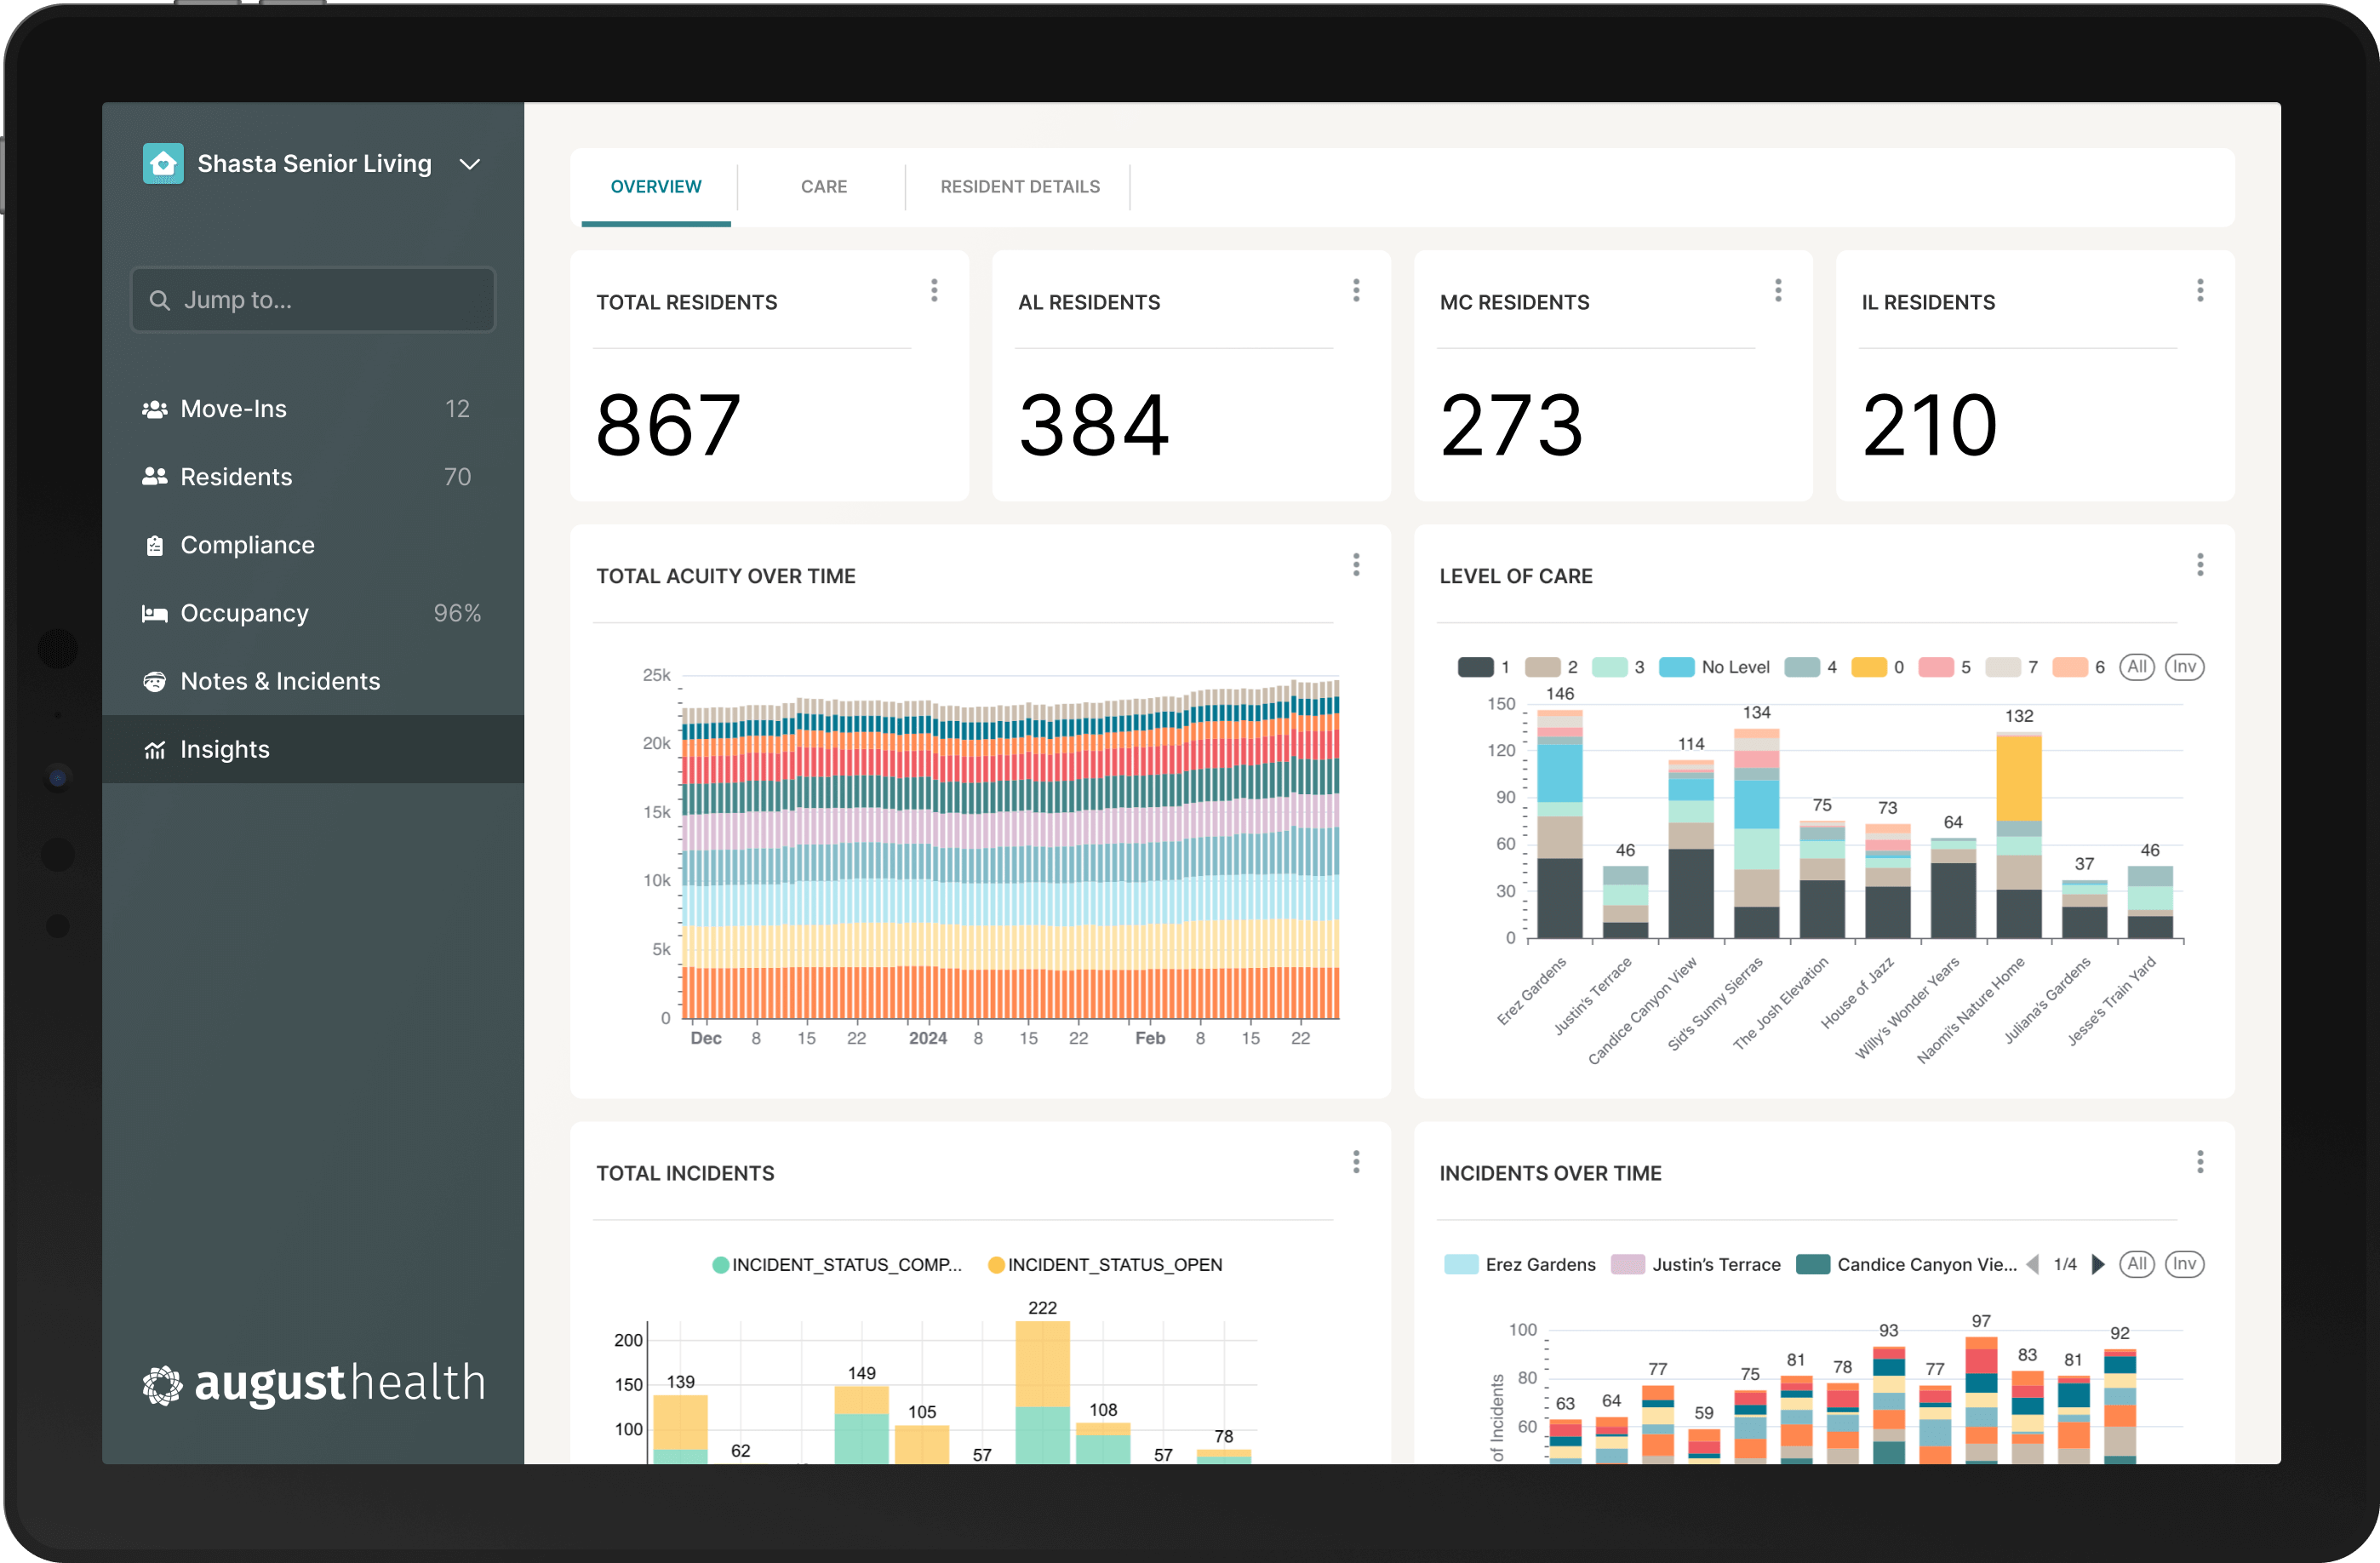The height and width of the screenshot is (1563, 2380).
Task: Click the Notes & Incidents icon
Action: tap(155, 681)
